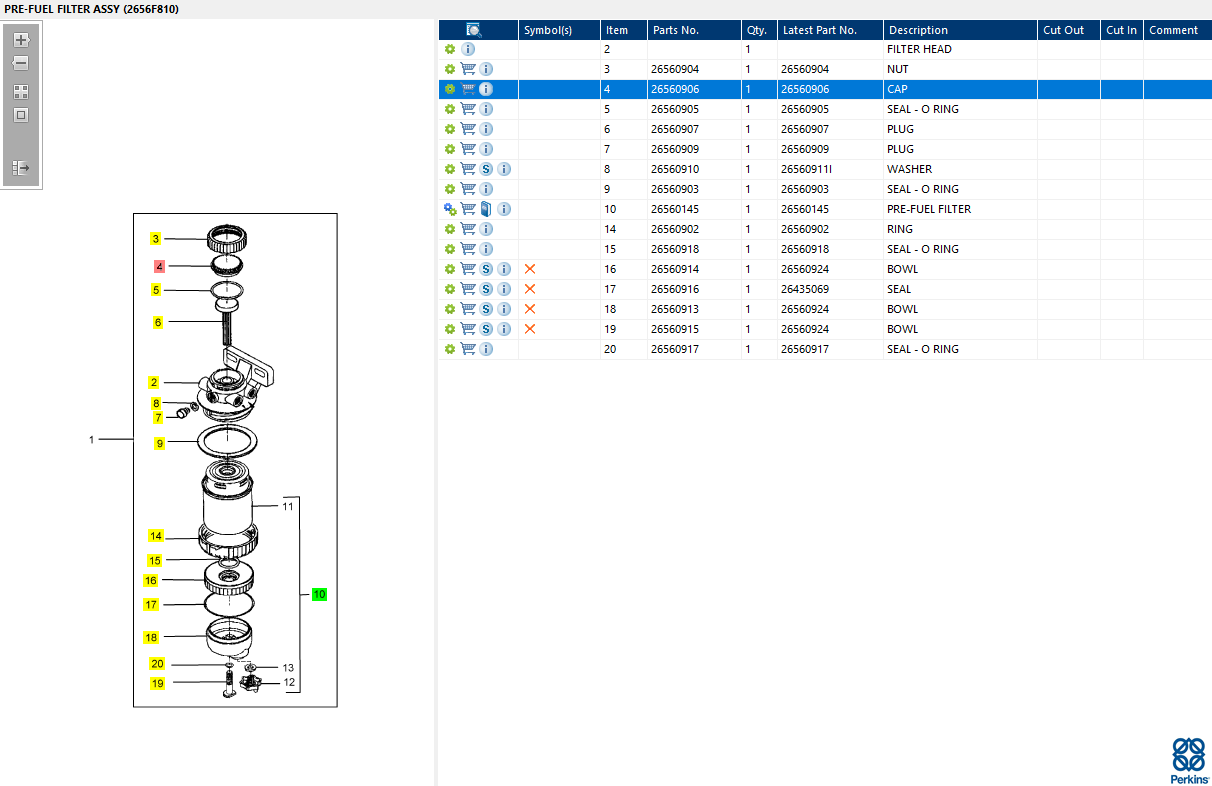Select the highlighted callout 4 in diagram

(x=159, y=266)
